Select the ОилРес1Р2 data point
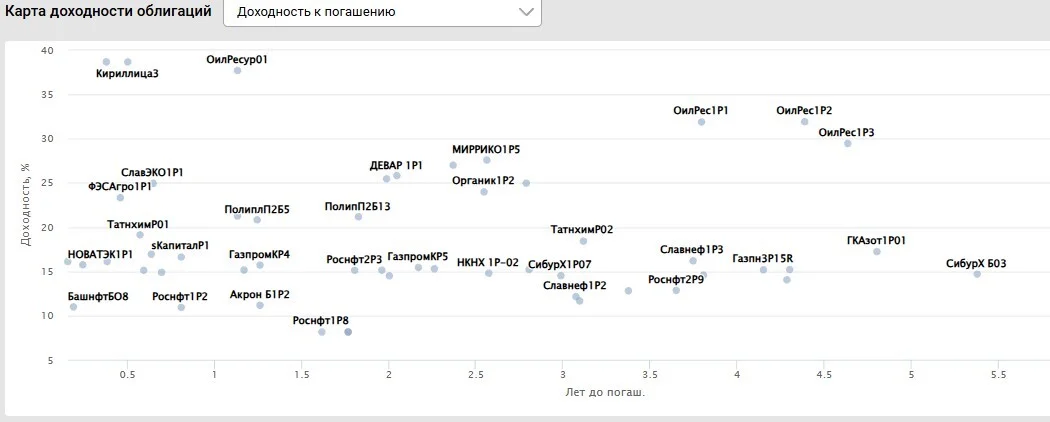 [x=804, y=122]
